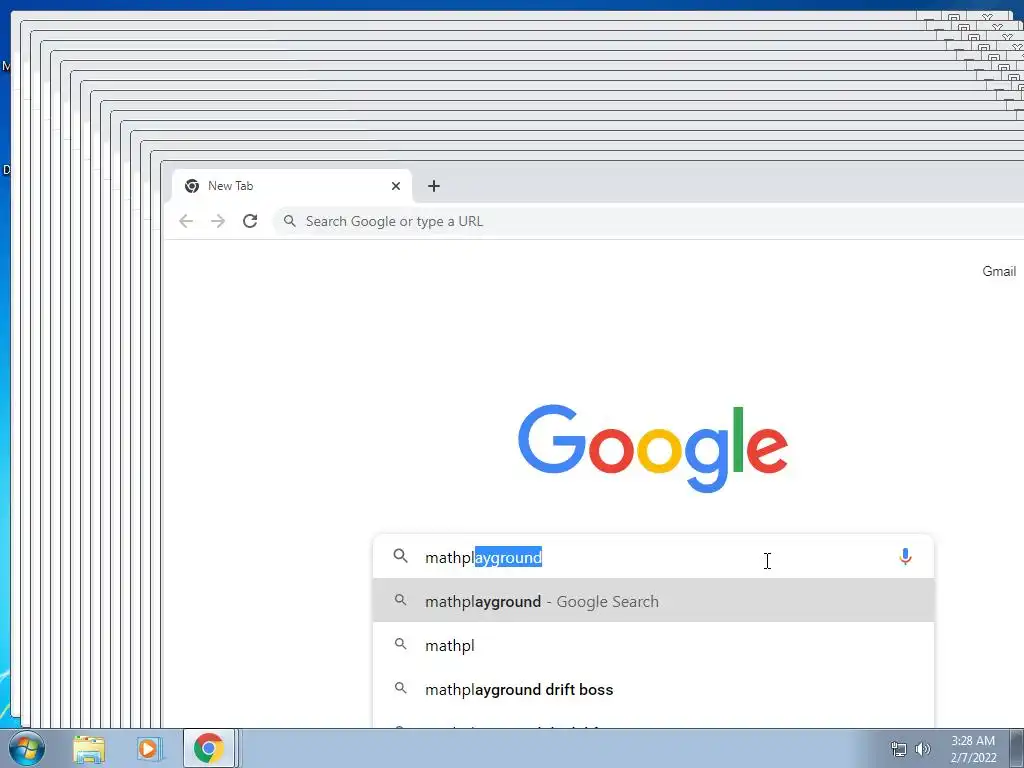
Task: Open the Gmail link
Action: point(999,272)
